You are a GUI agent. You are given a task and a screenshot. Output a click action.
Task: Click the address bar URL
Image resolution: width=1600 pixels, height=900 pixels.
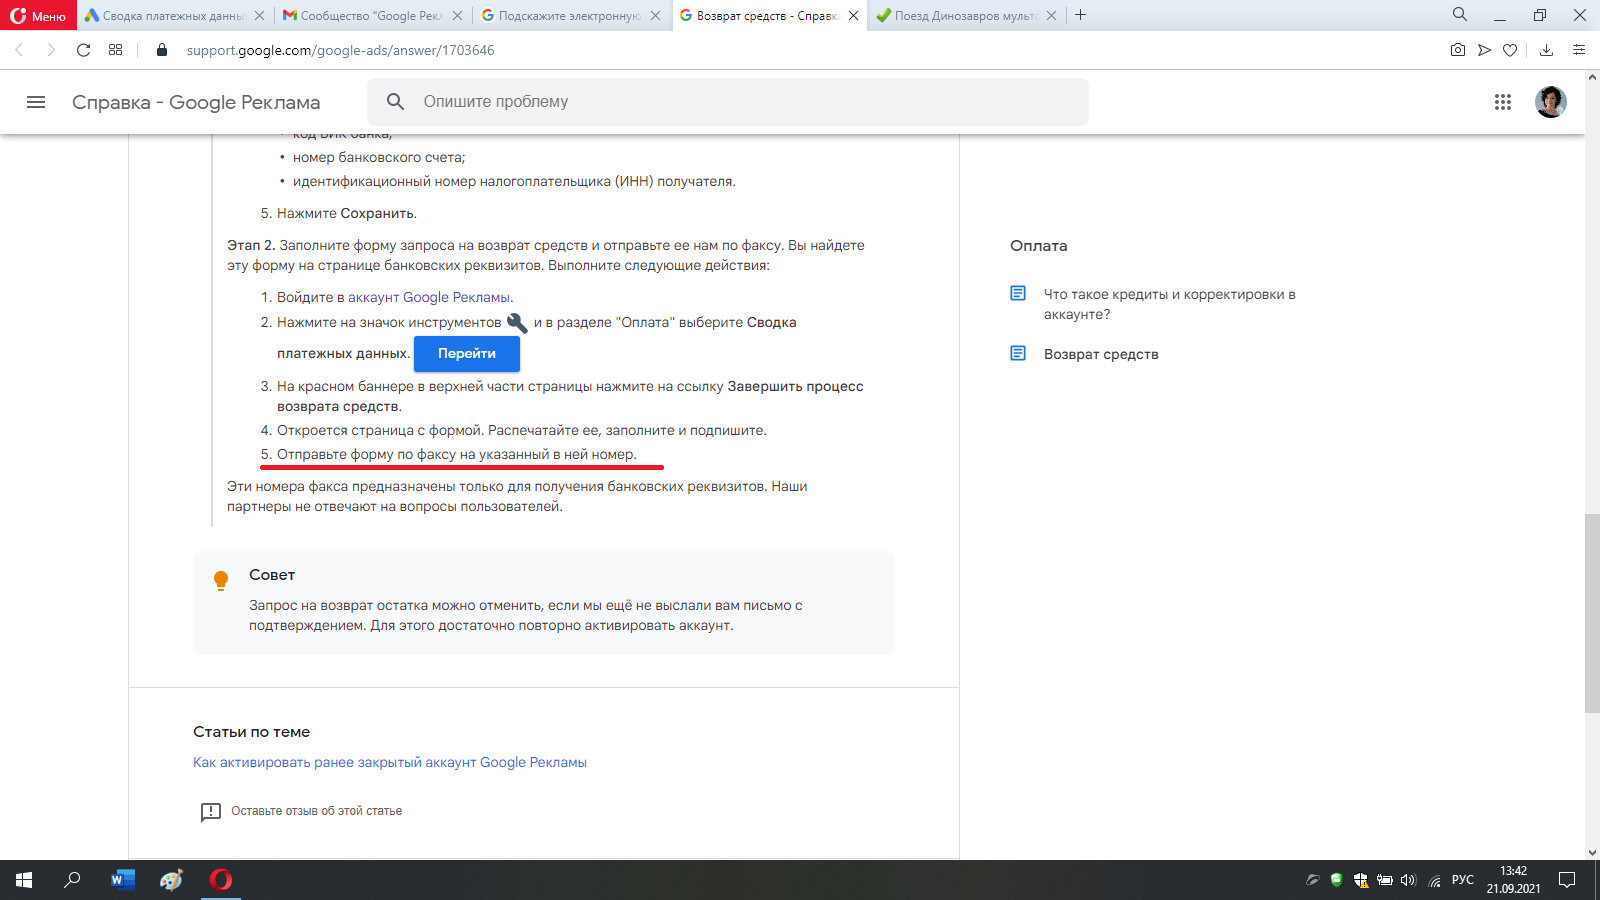coord(340,50)
